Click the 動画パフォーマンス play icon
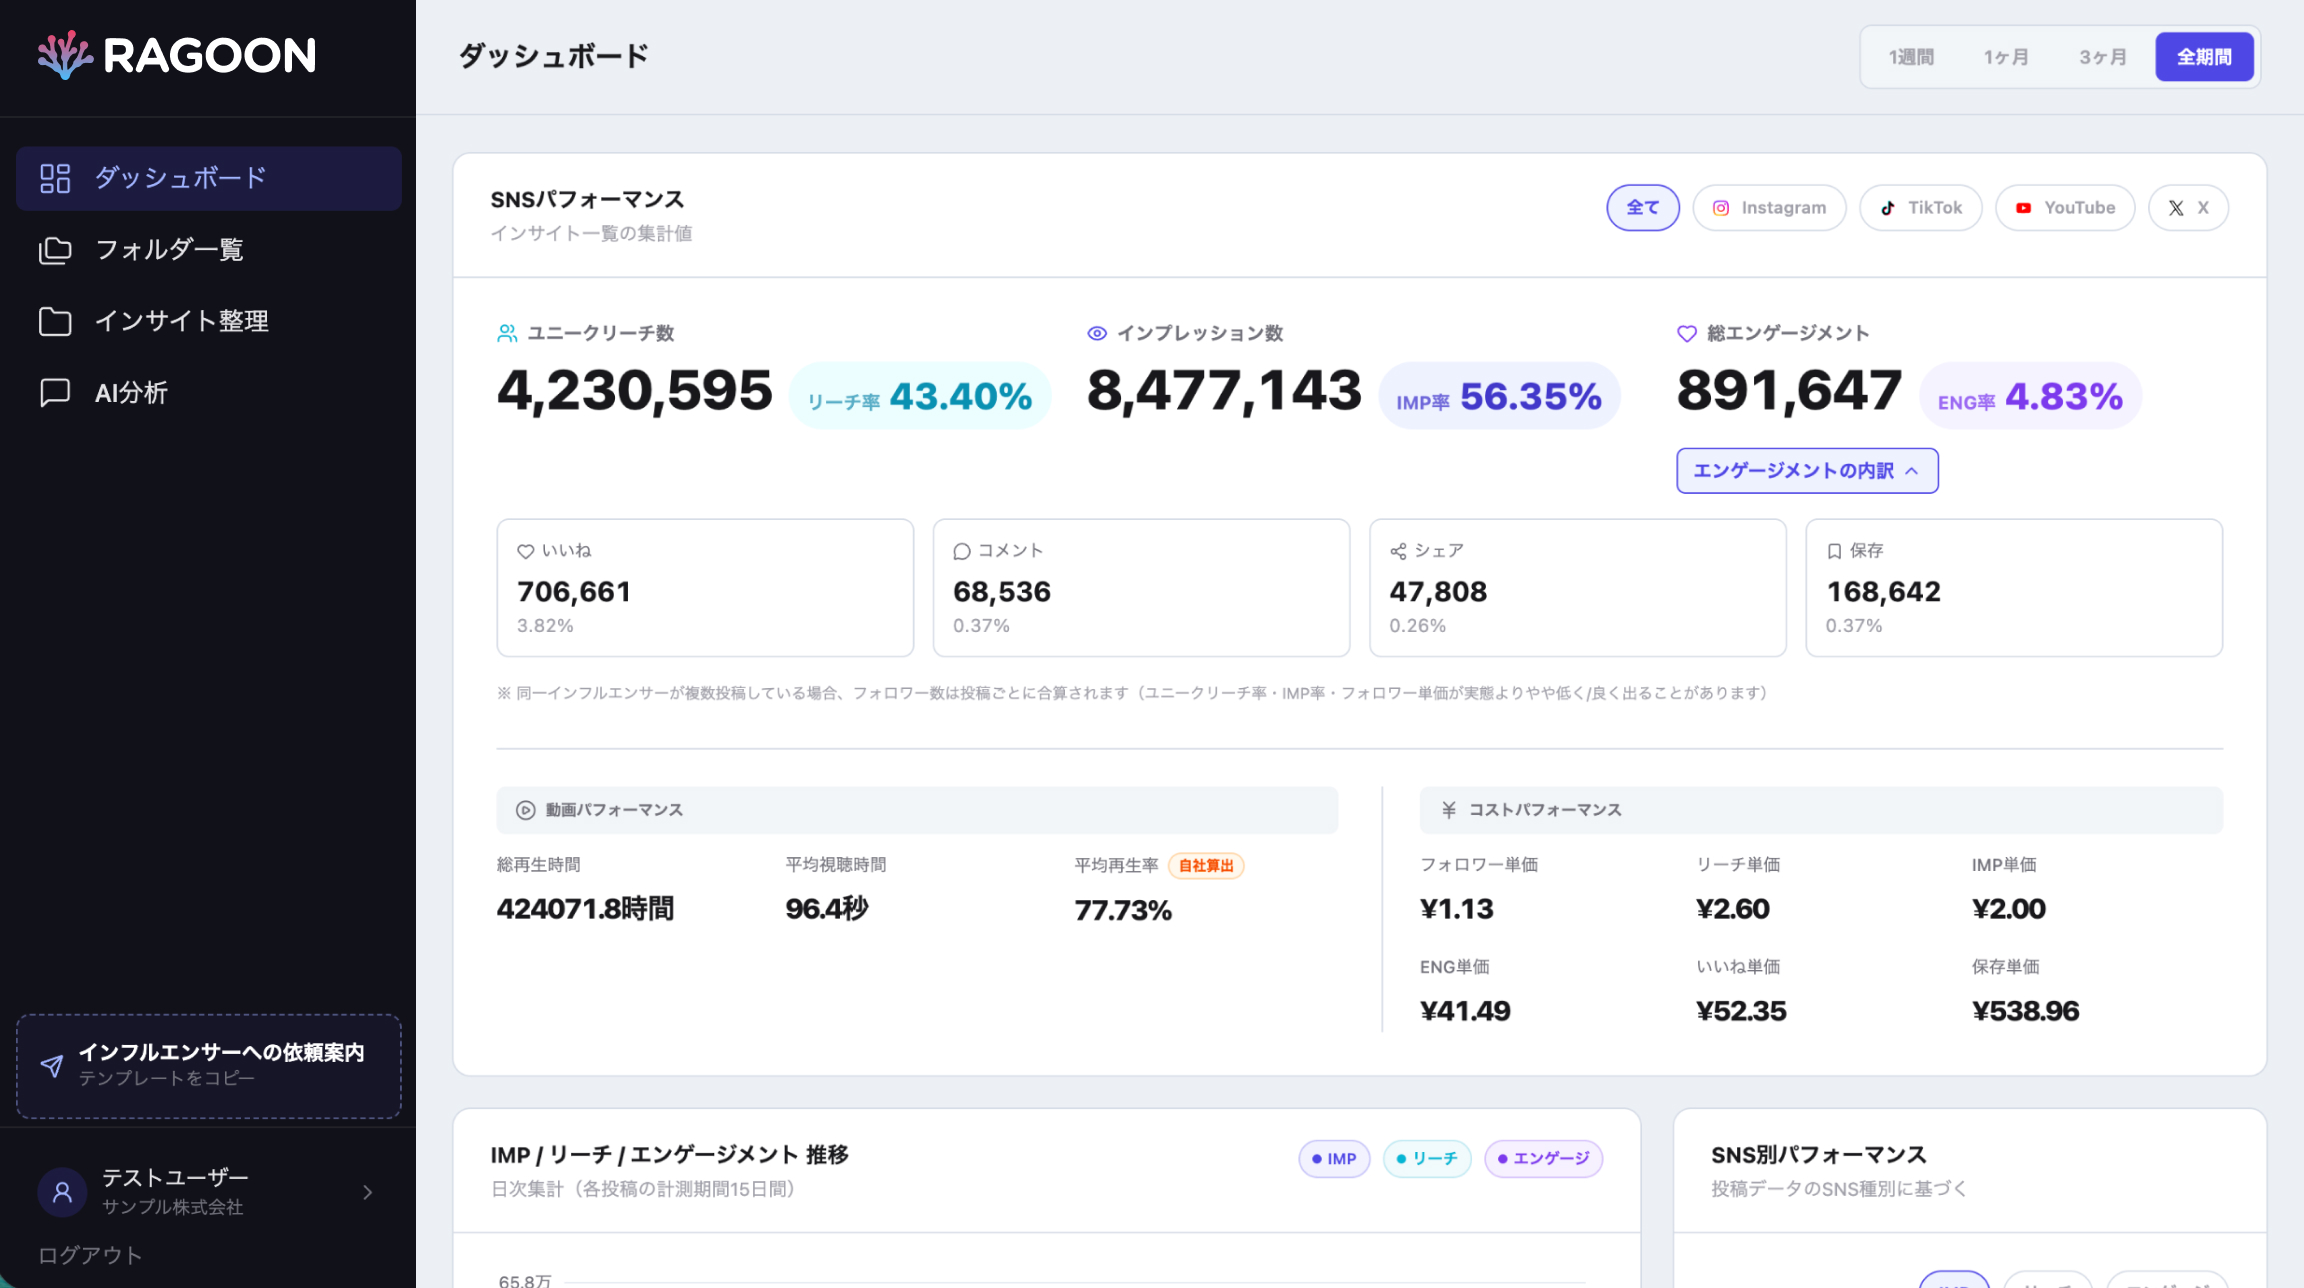 [525, 810]
